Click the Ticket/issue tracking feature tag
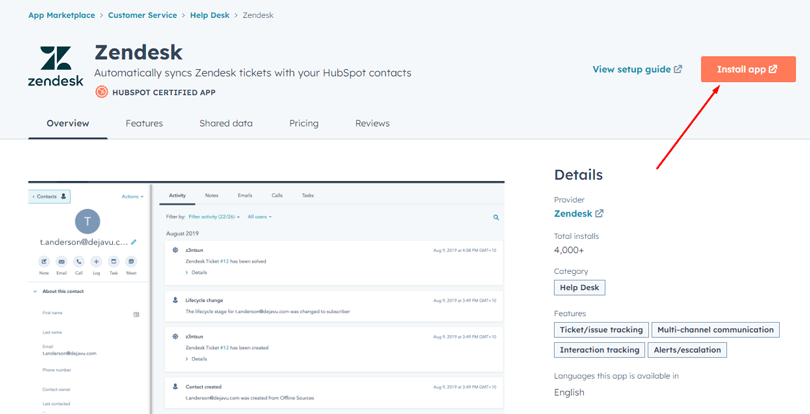Viewport: 810px width, 414px height. click(601, 330)
